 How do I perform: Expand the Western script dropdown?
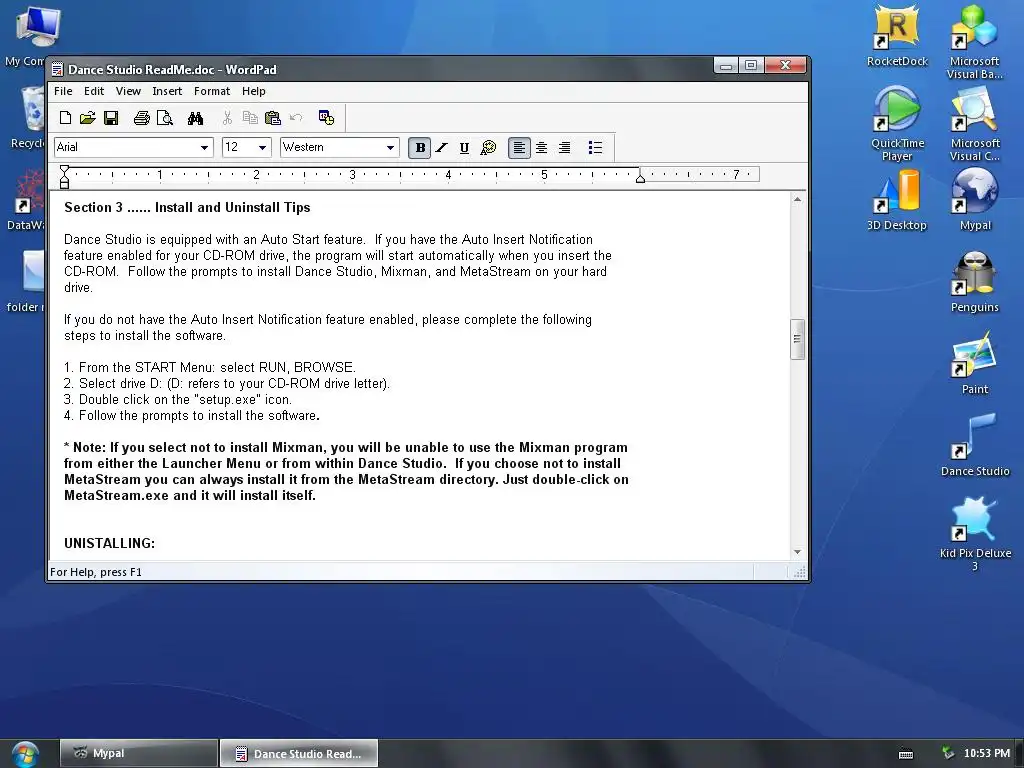[x=391, y=148]
